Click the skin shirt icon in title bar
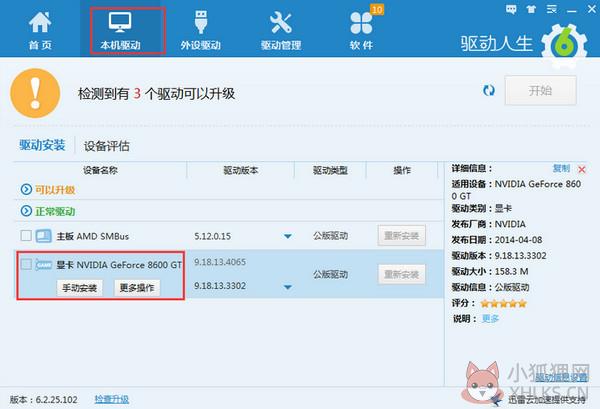The height and width of the screenshot is (409, 600). tap(531, 9)
